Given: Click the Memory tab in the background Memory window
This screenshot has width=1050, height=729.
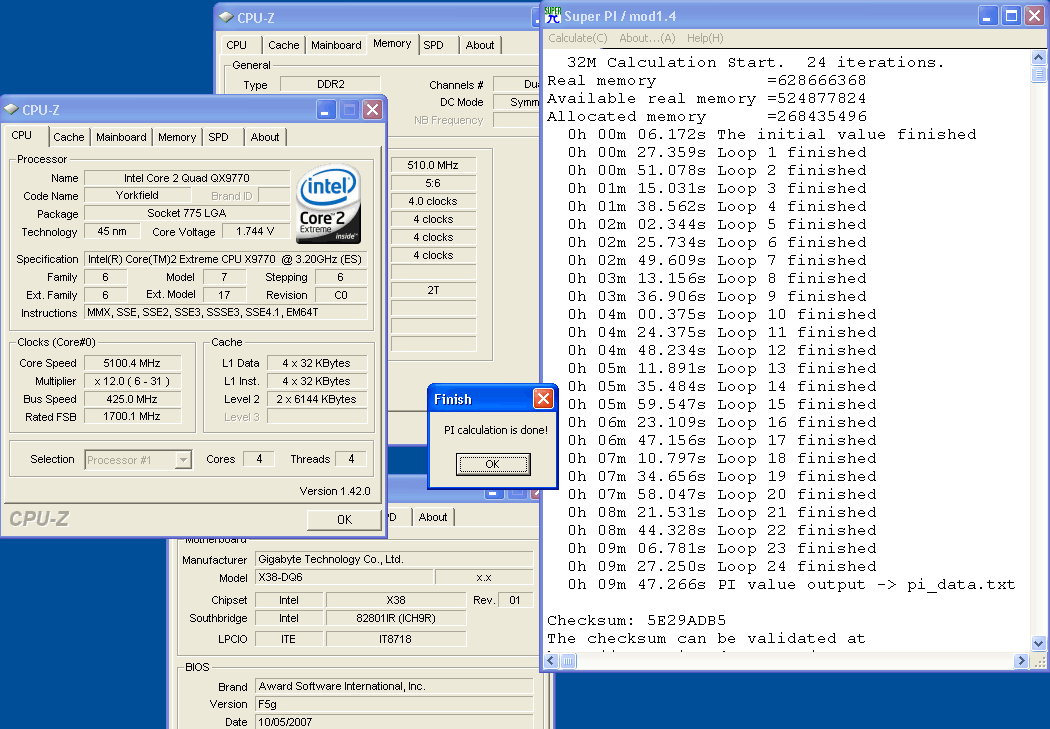Looking at the screenshot, I should pos(392,44).
